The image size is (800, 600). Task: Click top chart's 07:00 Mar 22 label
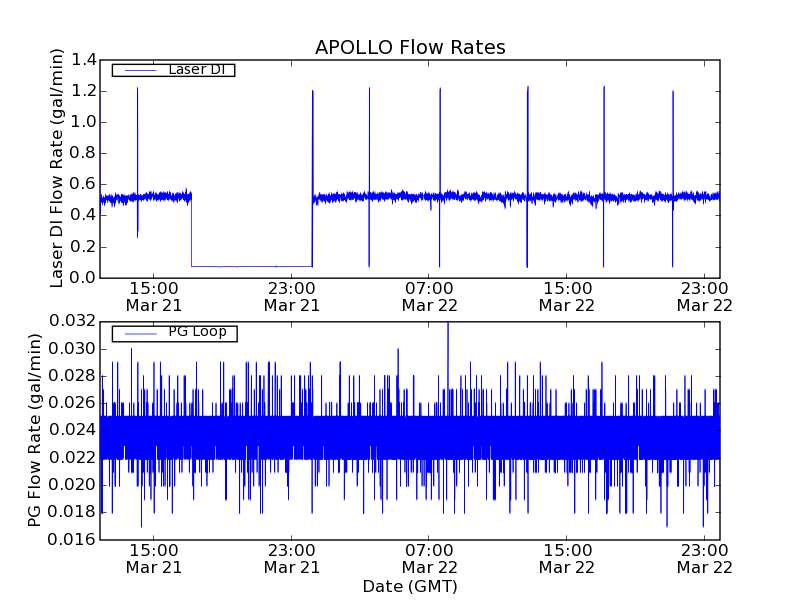tap(429, 297)
